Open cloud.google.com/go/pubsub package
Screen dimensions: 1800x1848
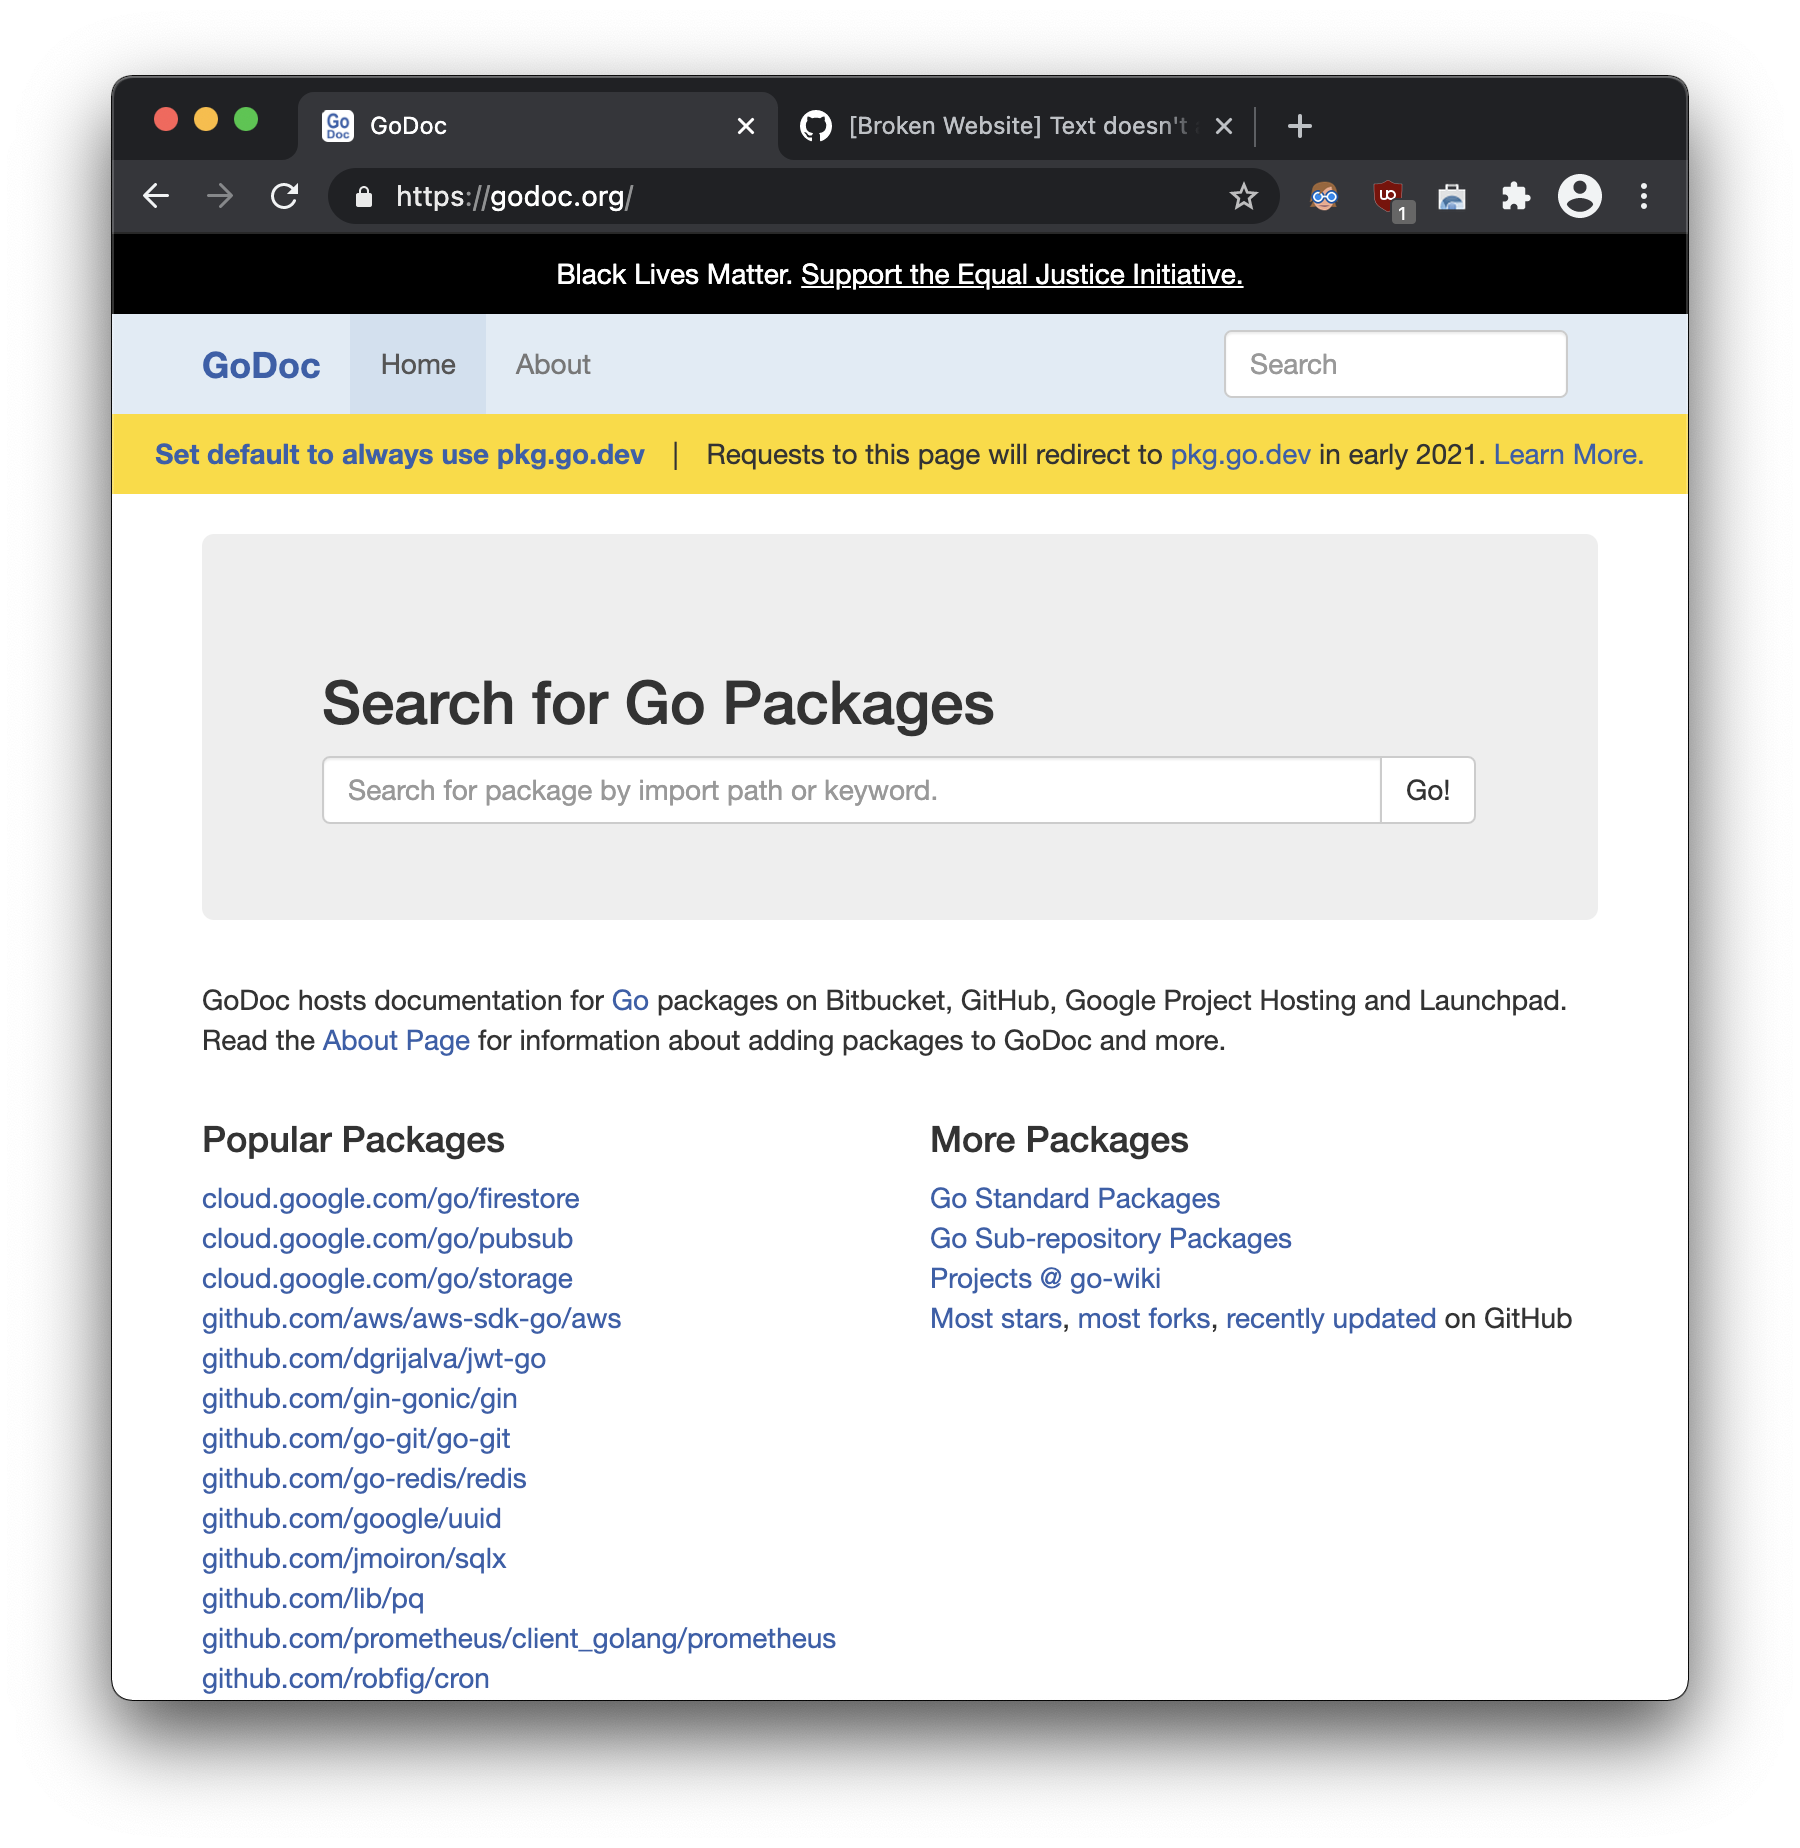(x=387, y=1238)
